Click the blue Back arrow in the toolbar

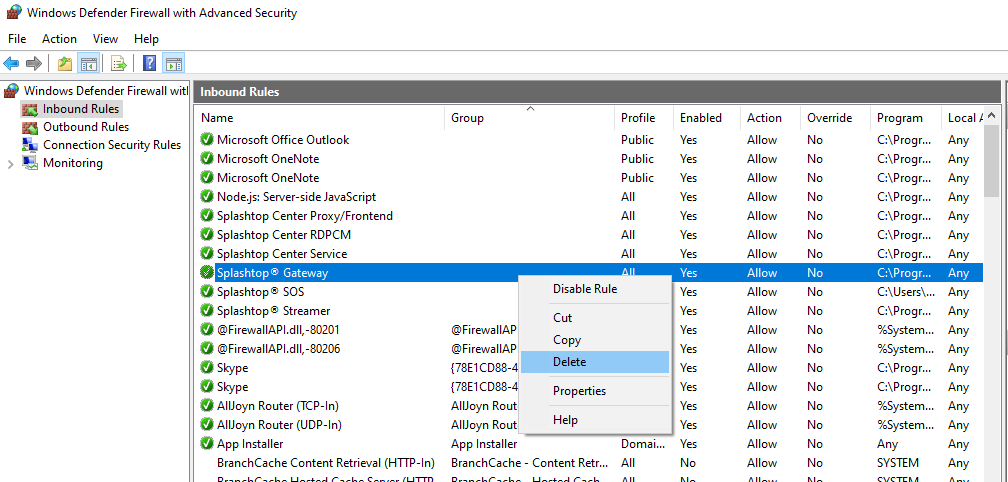point(12,64)
